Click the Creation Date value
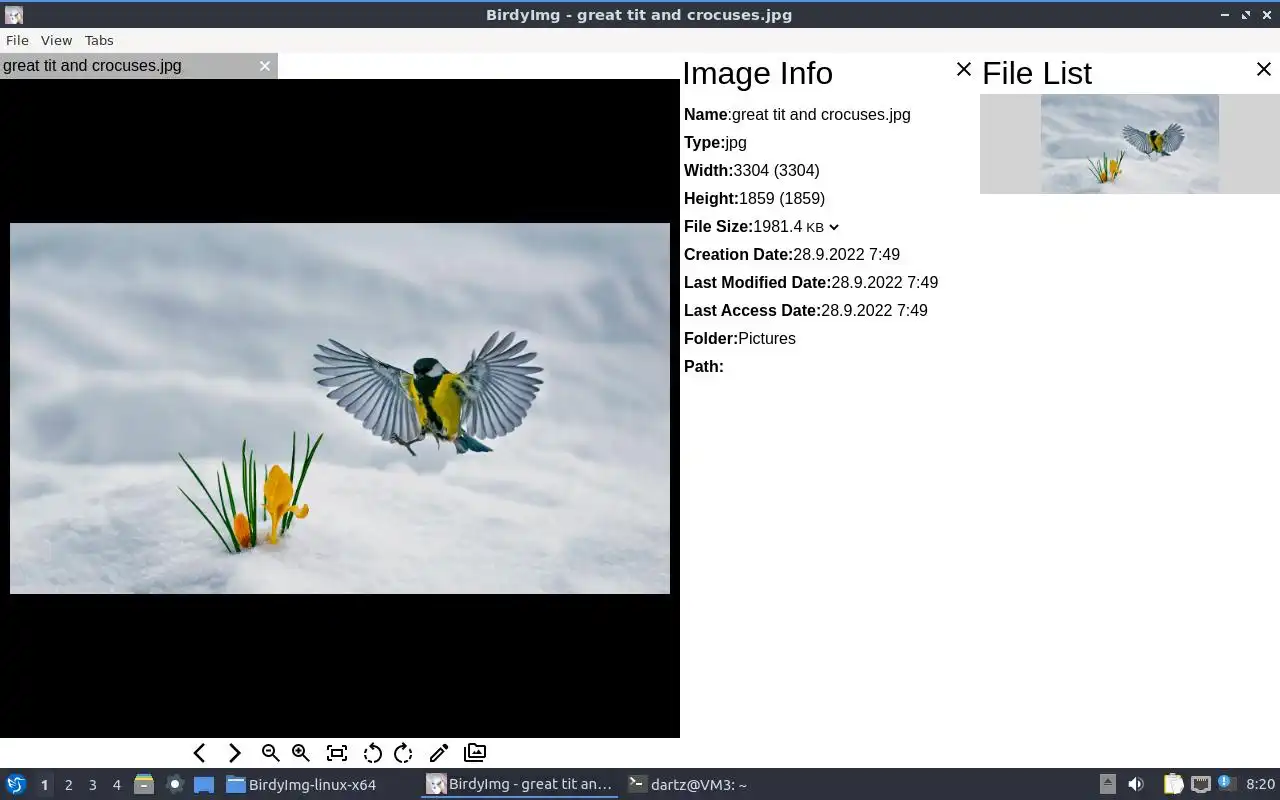 click(x=847, y=255)
